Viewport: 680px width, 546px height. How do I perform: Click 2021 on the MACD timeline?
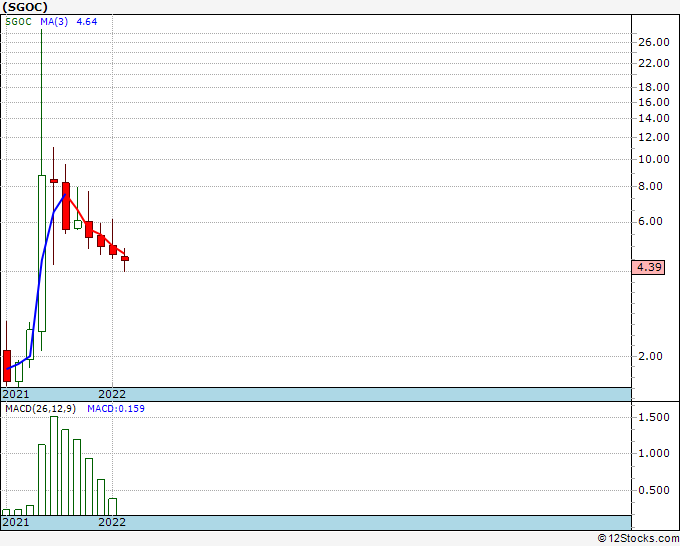tap(16, 522)
